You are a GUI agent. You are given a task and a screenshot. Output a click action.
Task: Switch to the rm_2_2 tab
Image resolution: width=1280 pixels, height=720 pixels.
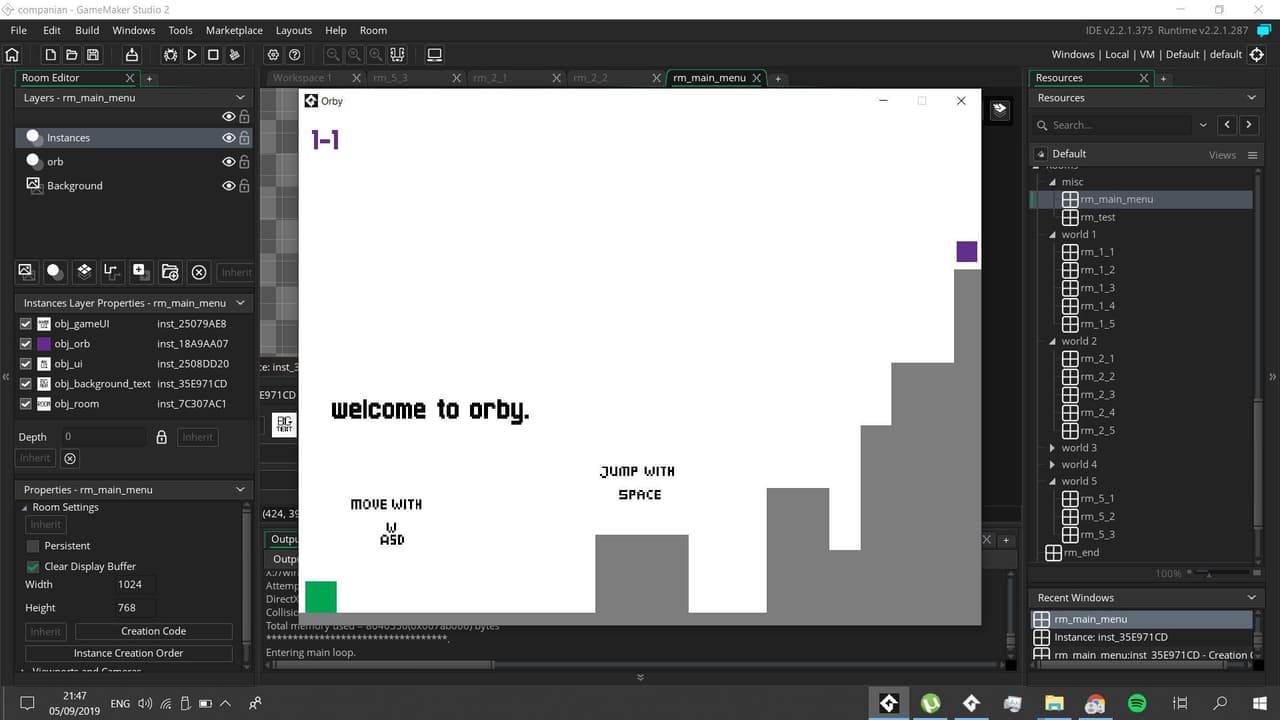point(590,78)
